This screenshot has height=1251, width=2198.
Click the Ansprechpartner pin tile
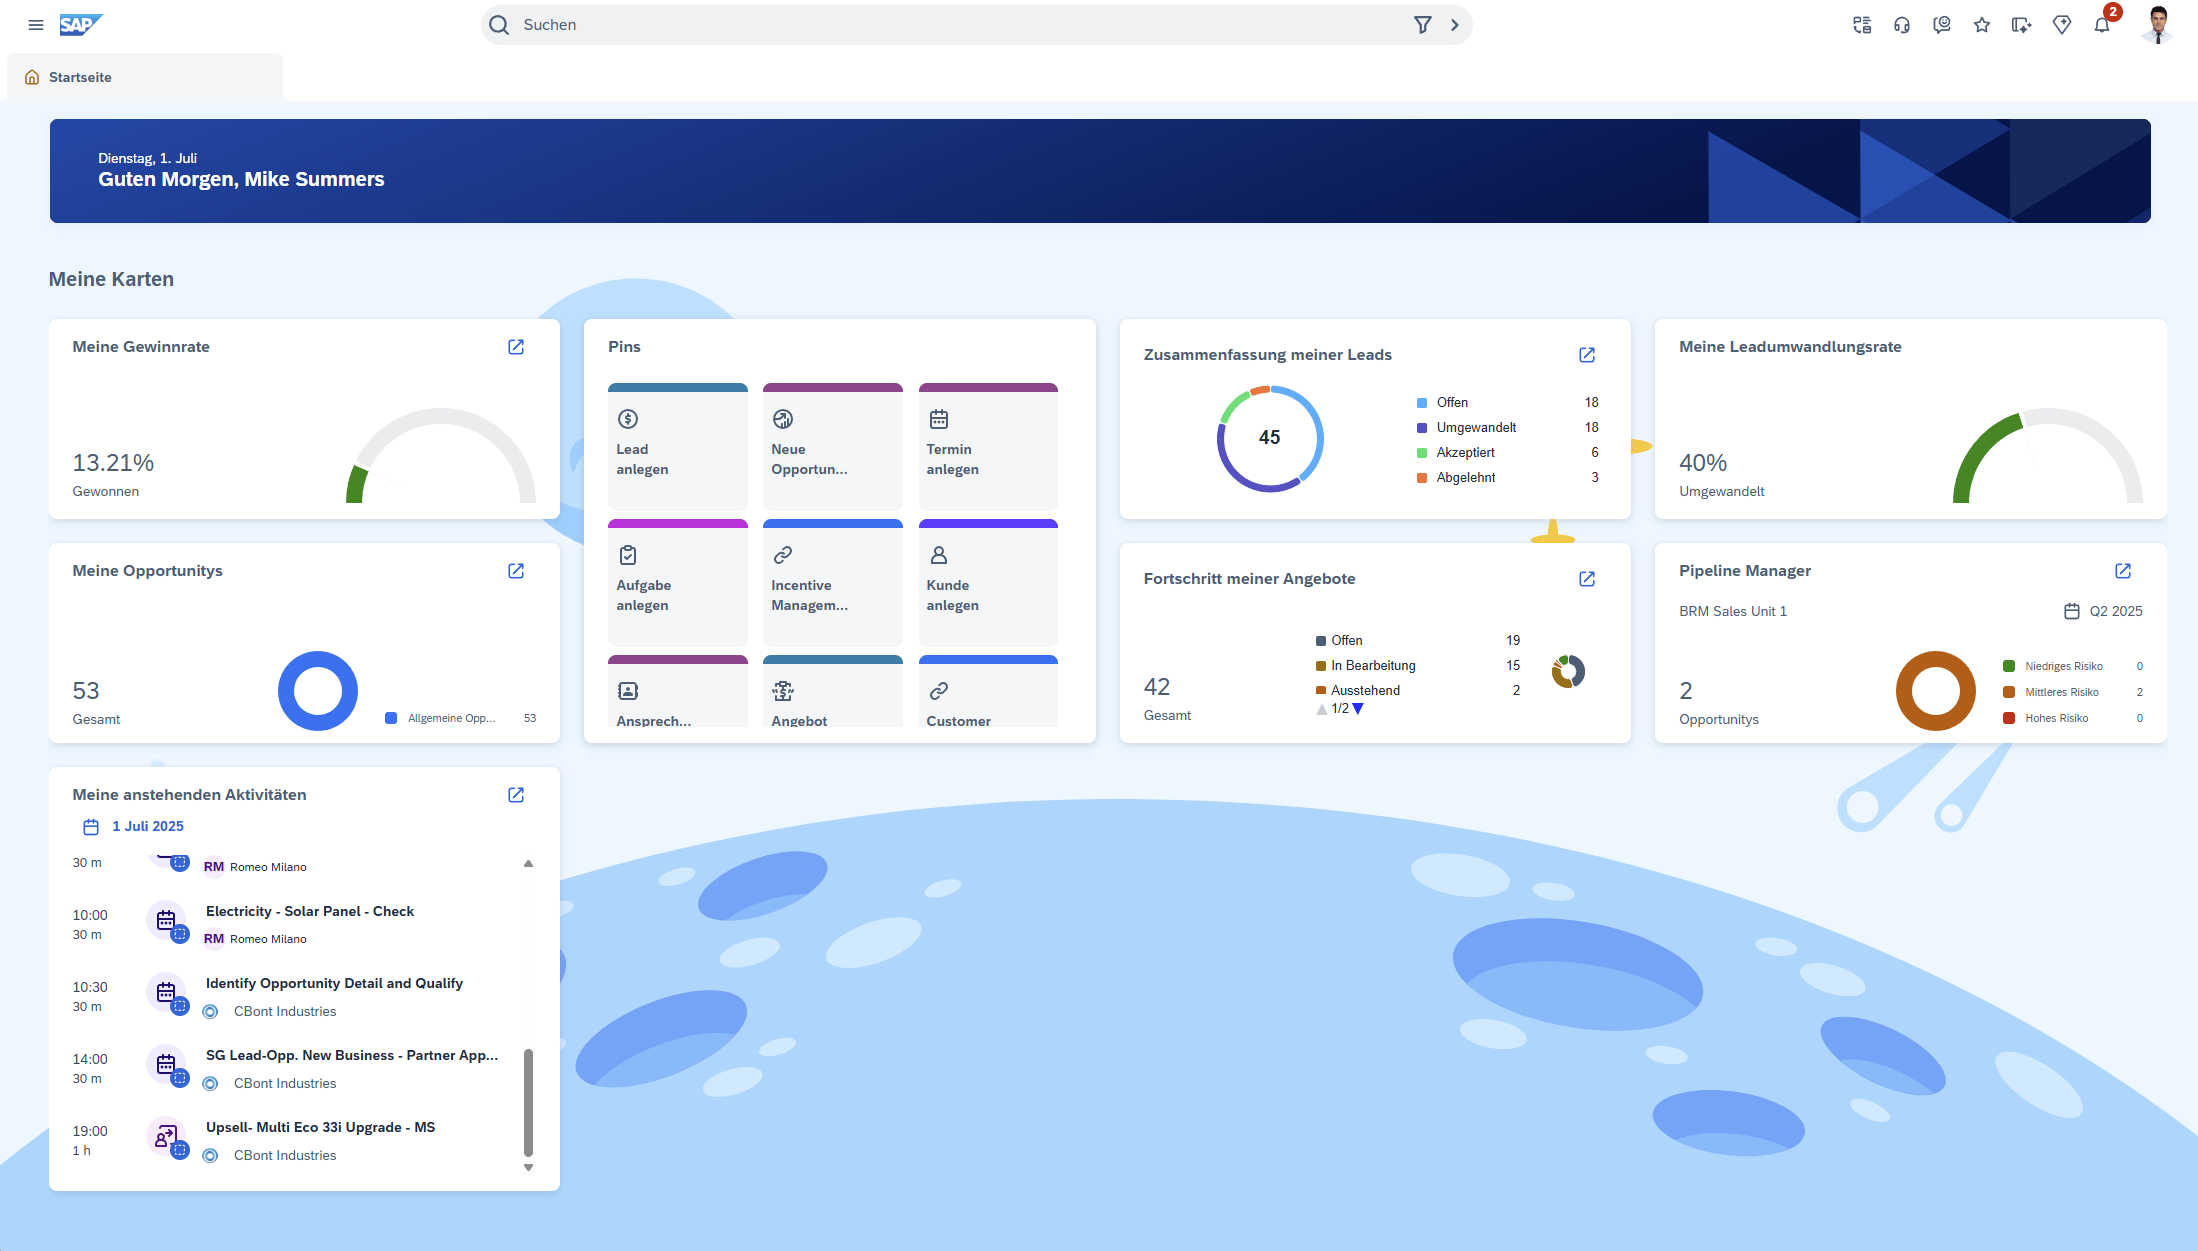click(678, 692)
